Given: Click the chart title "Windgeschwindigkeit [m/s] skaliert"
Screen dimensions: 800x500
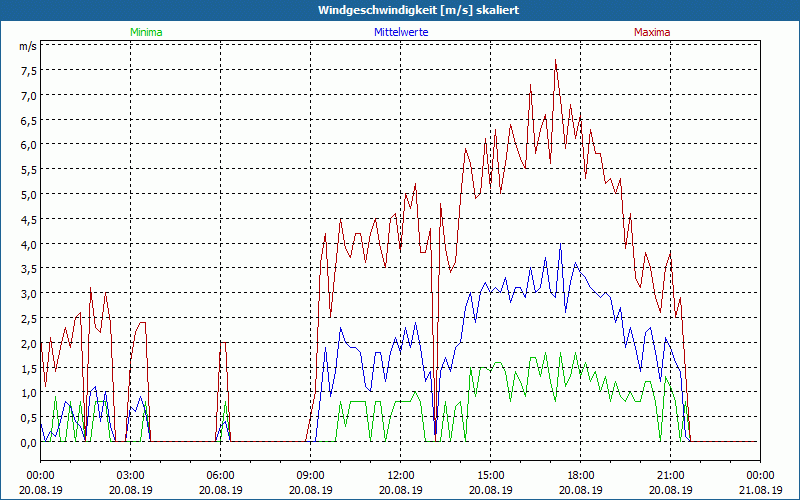Looking at the screenshot, I should 418,10.
